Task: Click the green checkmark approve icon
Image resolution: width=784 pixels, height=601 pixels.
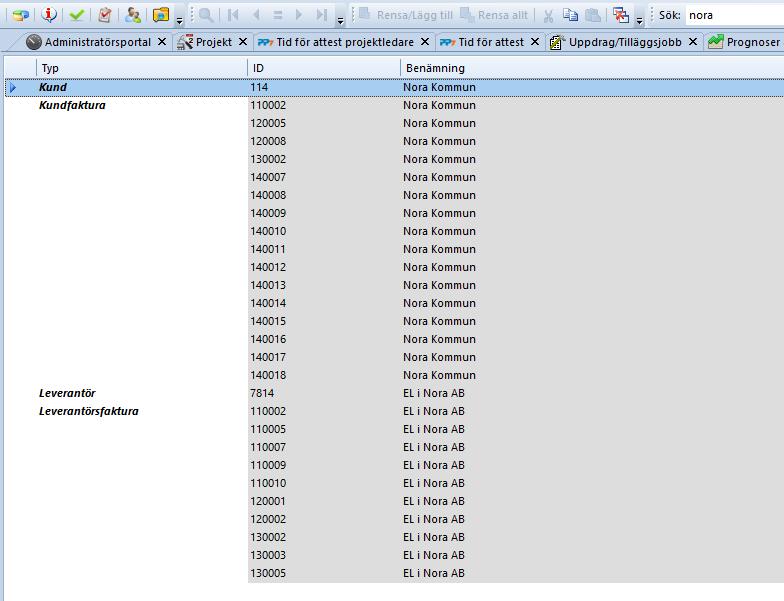Action: [x=76, y=15]
